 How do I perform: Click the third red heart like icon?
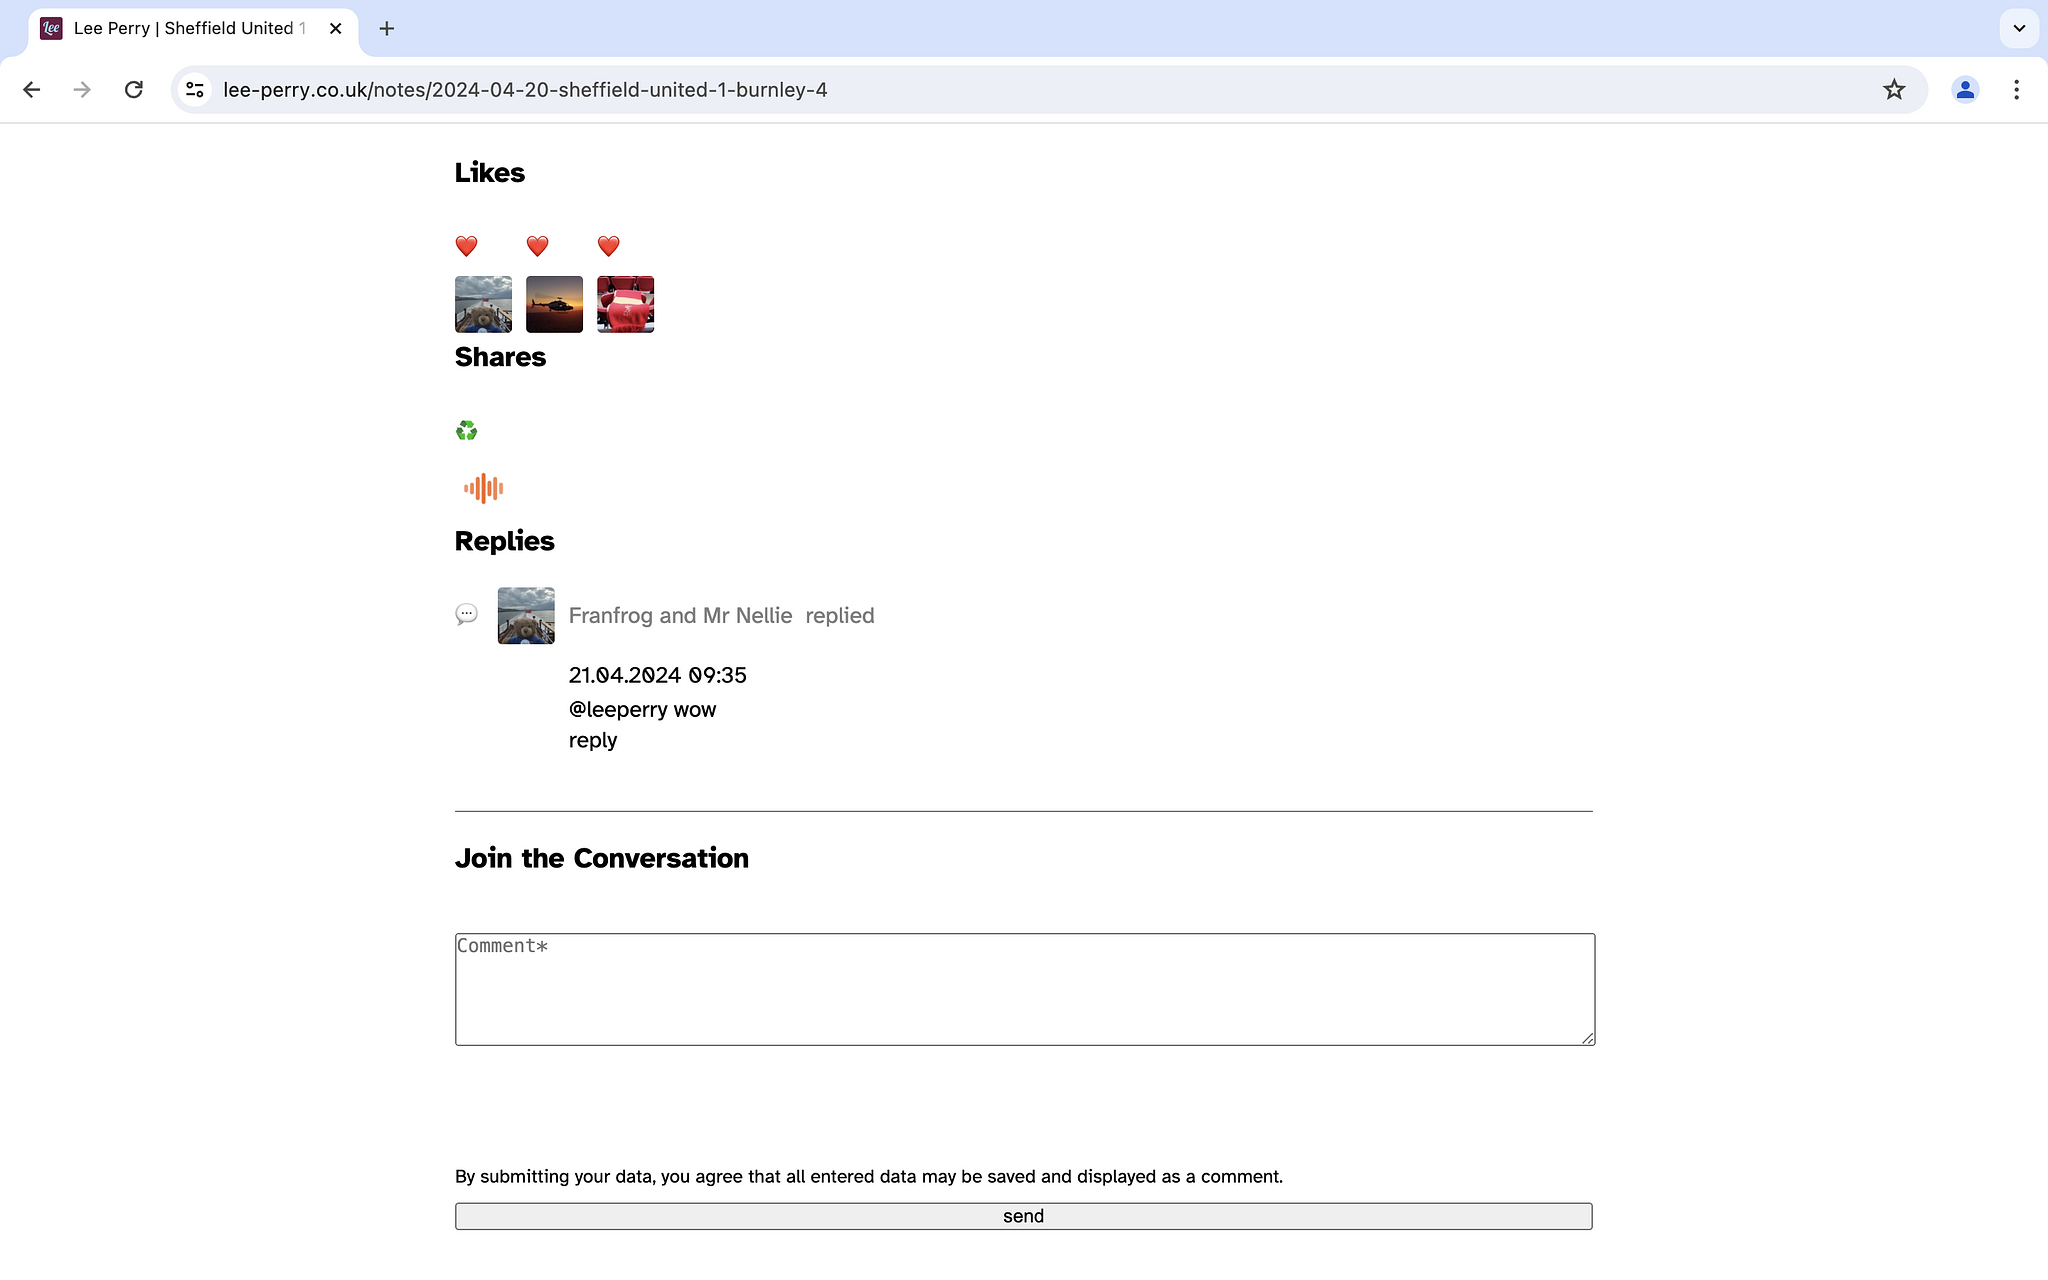pos(609,245)
